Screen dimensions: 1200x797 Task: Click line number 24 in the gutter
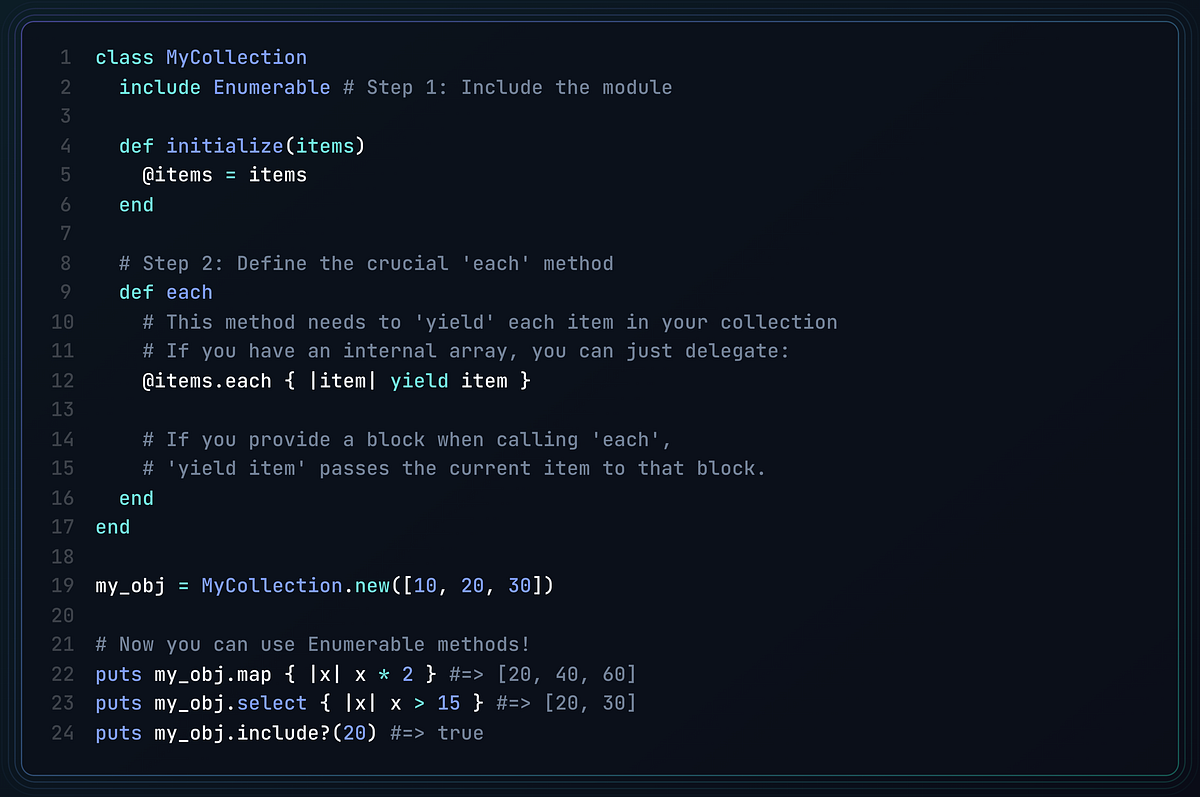coord(62,733)
